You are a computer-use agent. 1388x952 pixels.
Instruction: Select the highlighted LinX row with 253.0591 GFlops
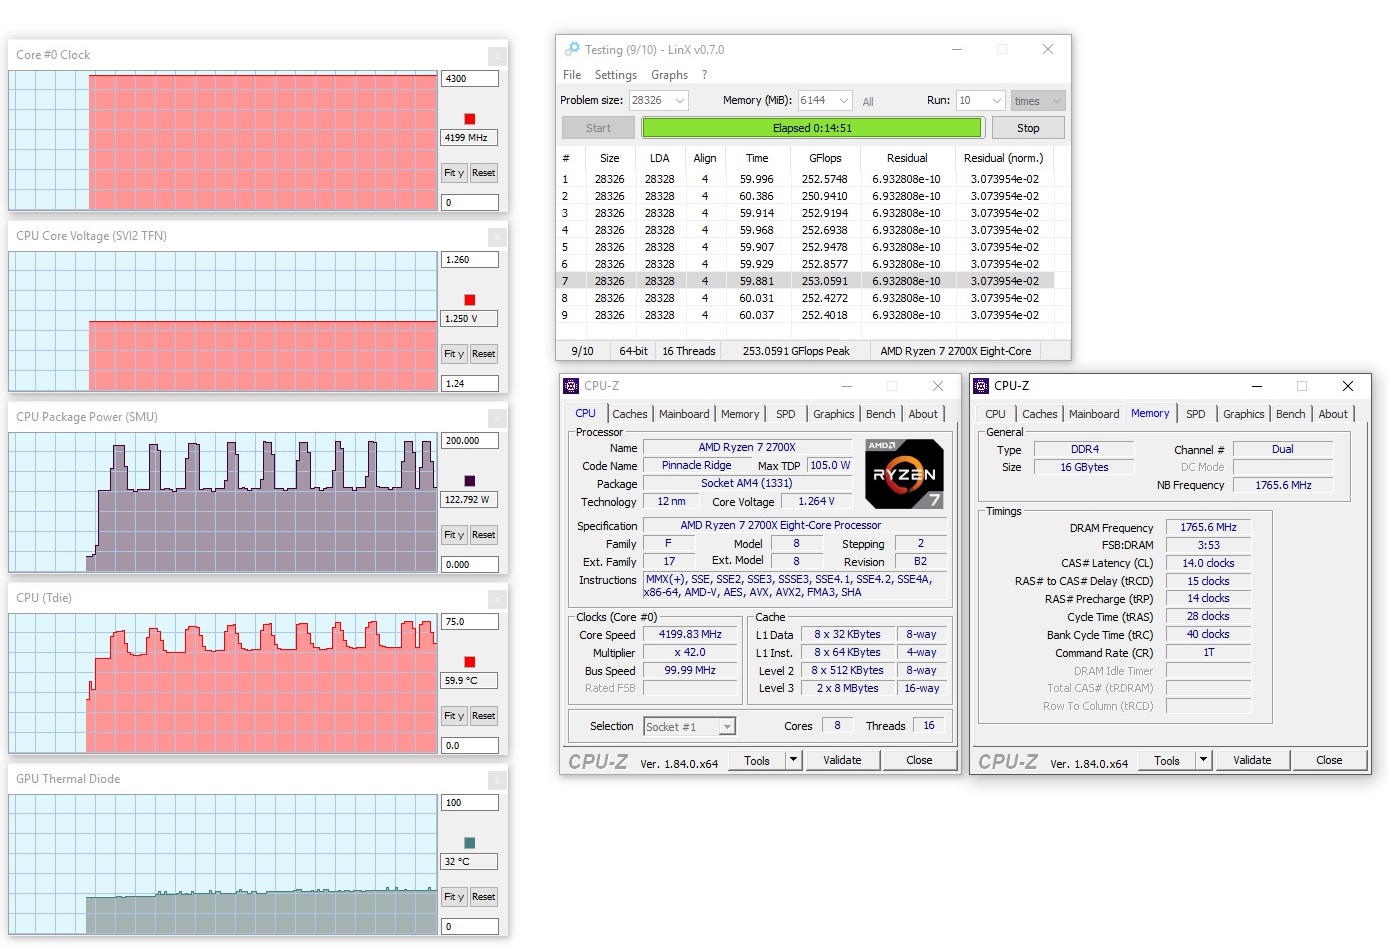click(x=805, y=281)
